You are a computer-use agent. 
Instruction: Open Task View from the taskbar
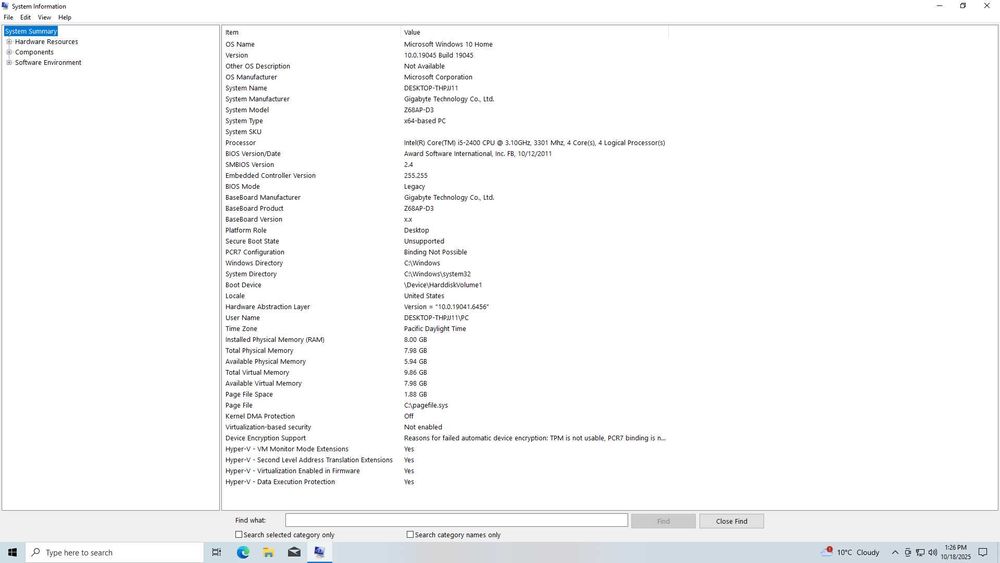click(x=217, y=552)
